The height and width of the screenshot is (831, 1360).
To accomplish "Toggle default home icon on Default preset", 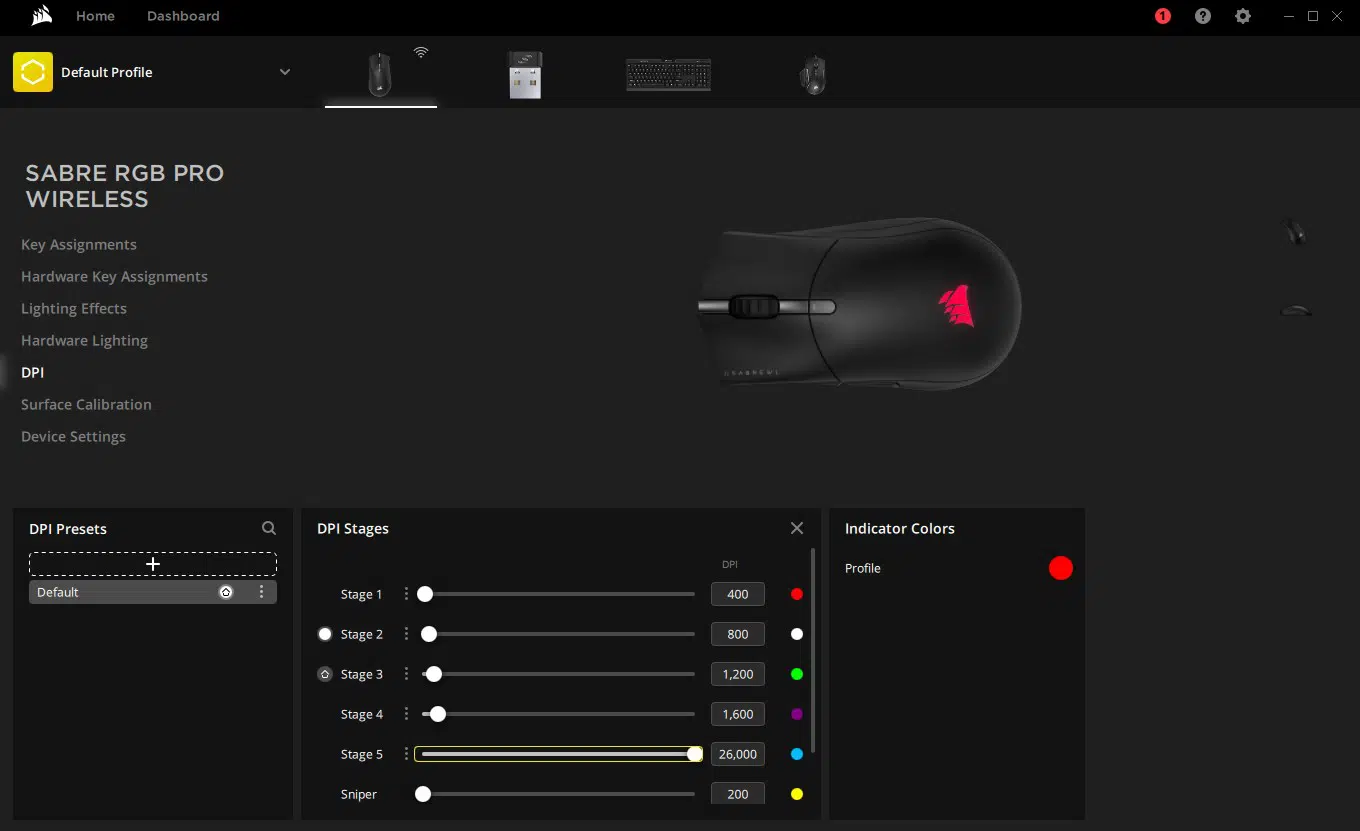I will pos(226,592).
